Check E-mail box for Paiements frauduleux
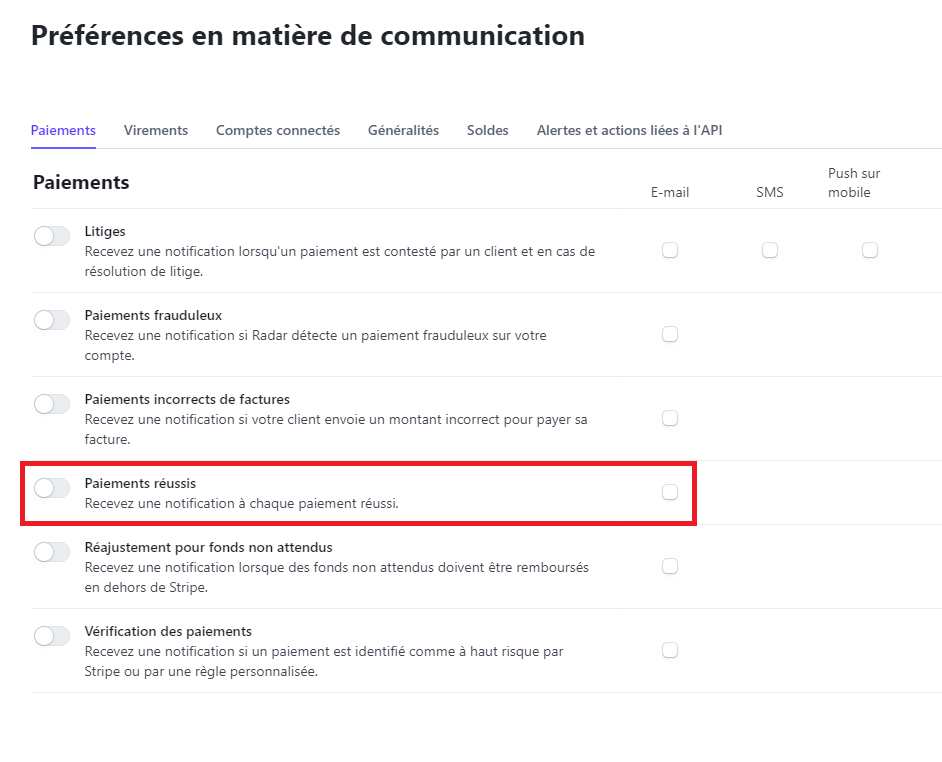Screen dimensions: 942x762 [x=670, y=334]
